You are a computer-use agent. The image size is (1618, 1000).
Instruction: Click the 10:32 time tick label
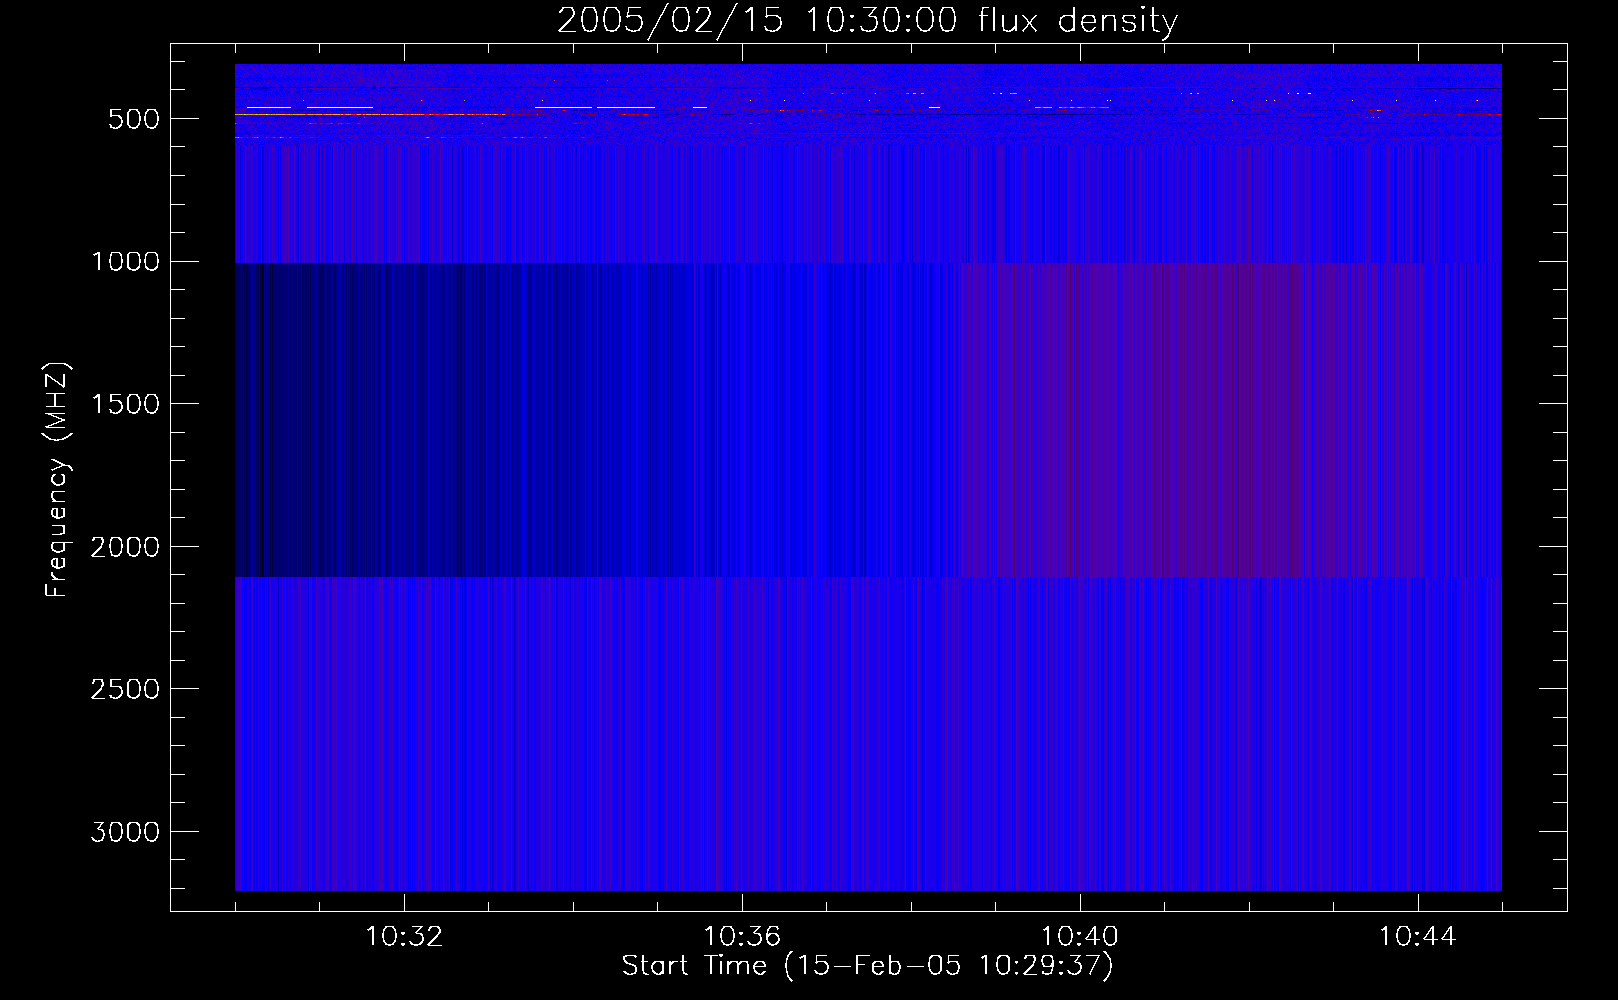click(x=404, y=937)
